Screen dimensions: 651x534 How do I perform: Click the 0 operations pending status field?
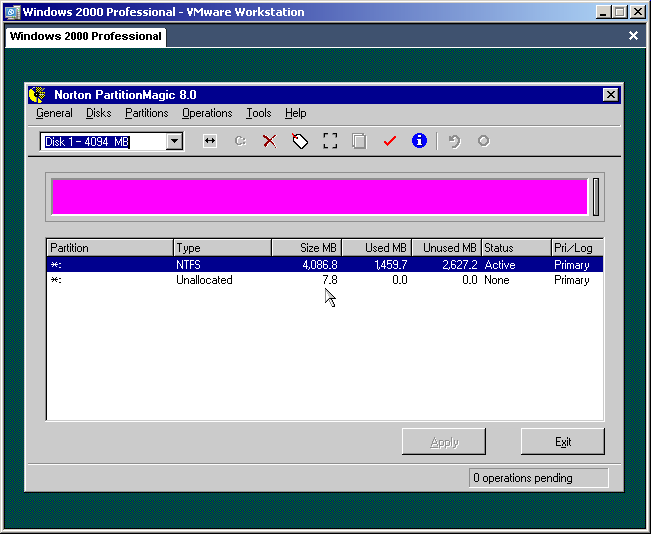click(x=538, y=478)
